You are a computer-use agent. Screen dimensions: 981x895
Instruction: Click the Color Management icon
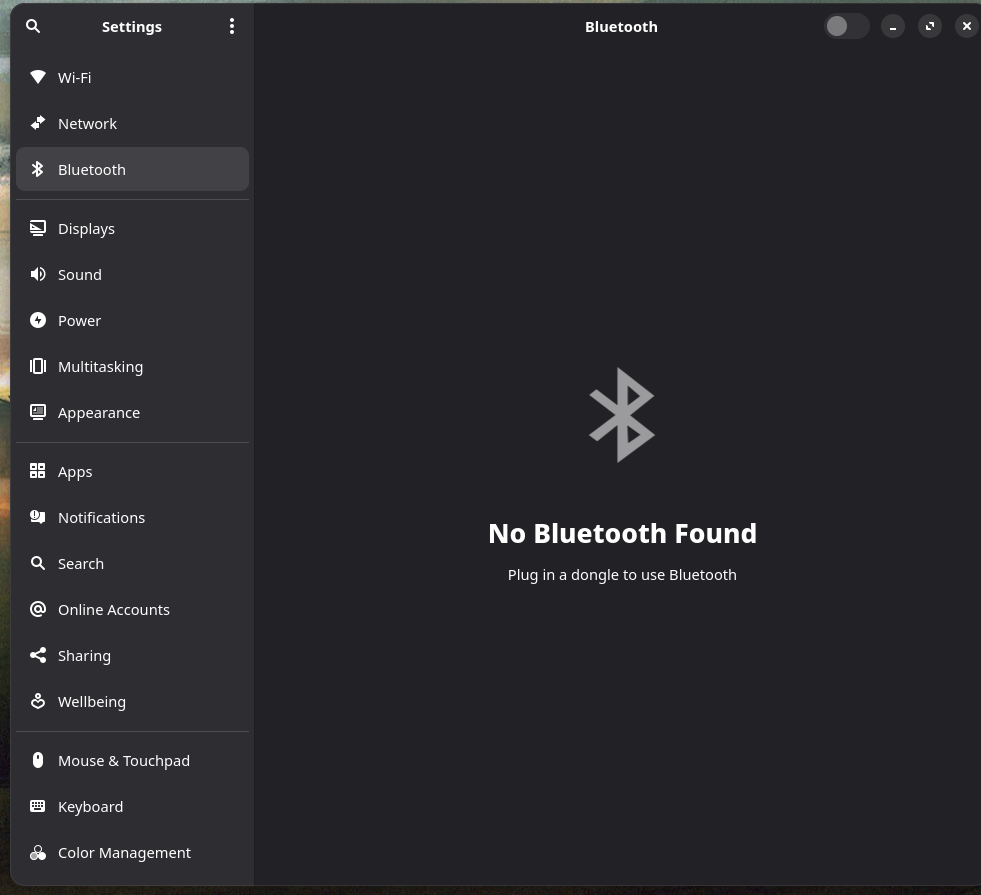pyautogui.click(x=38, y=852)
